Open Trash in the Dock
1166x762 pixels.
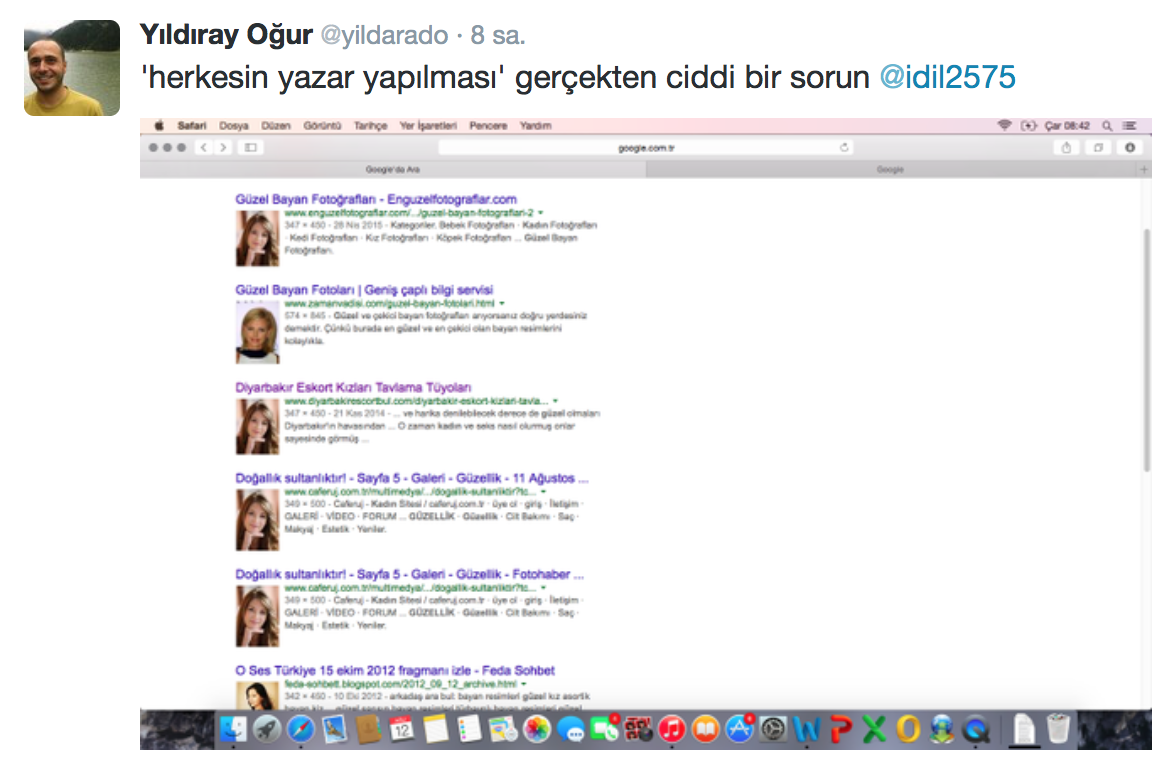(1058, 730)
